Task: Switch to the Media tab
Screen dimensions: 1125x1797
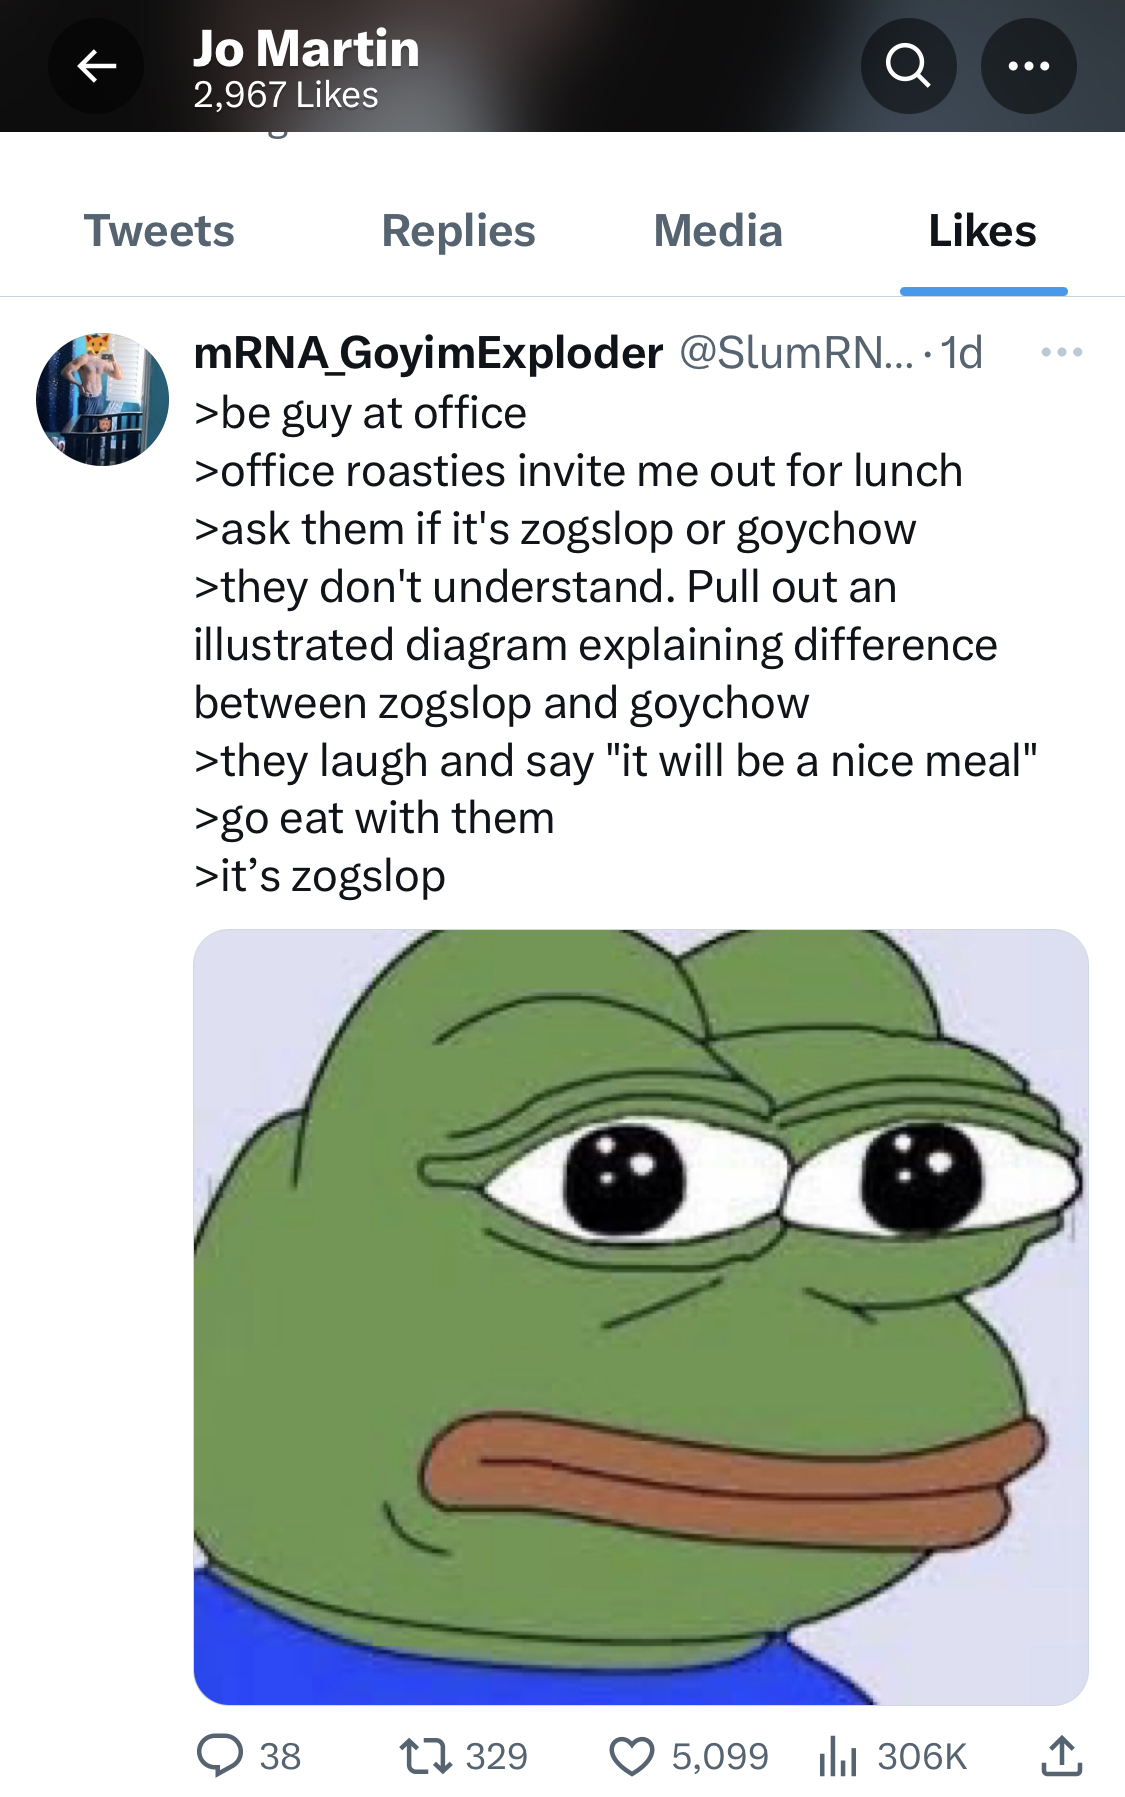Action: point(718,231)
